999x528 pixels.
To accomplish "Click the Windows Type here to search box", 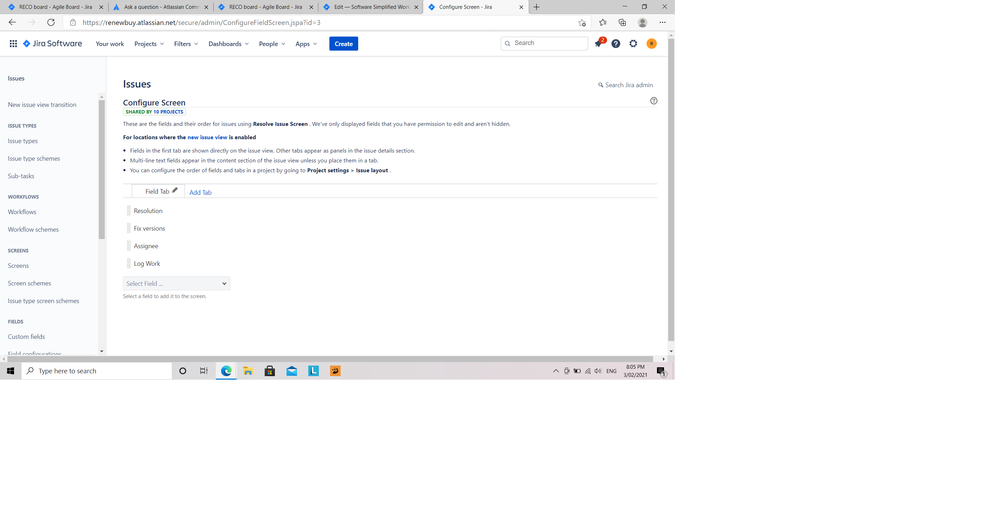I will (x=97, y=371).
